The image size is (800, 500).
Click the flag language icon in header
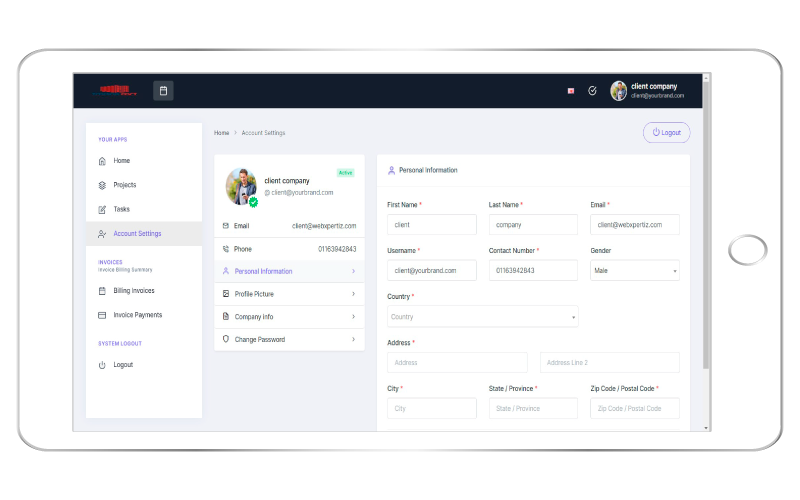[571, 91]
